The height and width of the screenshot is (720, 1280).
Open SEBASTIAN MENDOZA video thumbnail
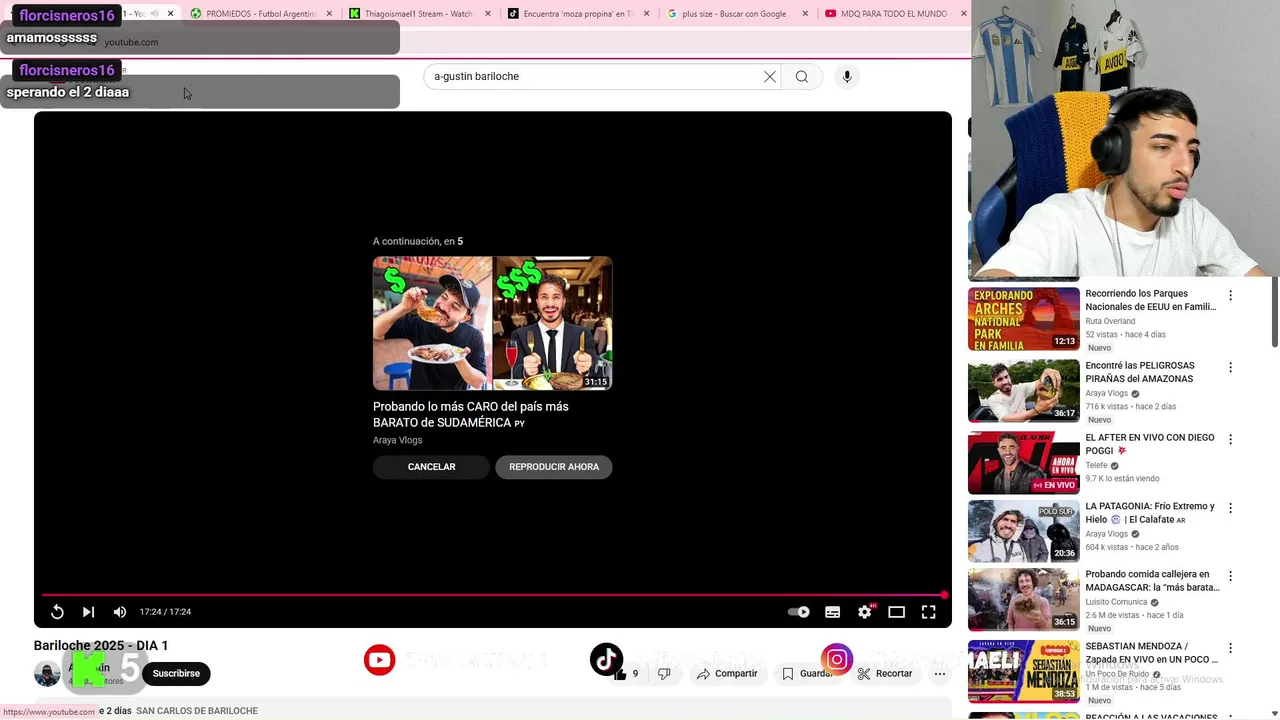[1024, 672]
